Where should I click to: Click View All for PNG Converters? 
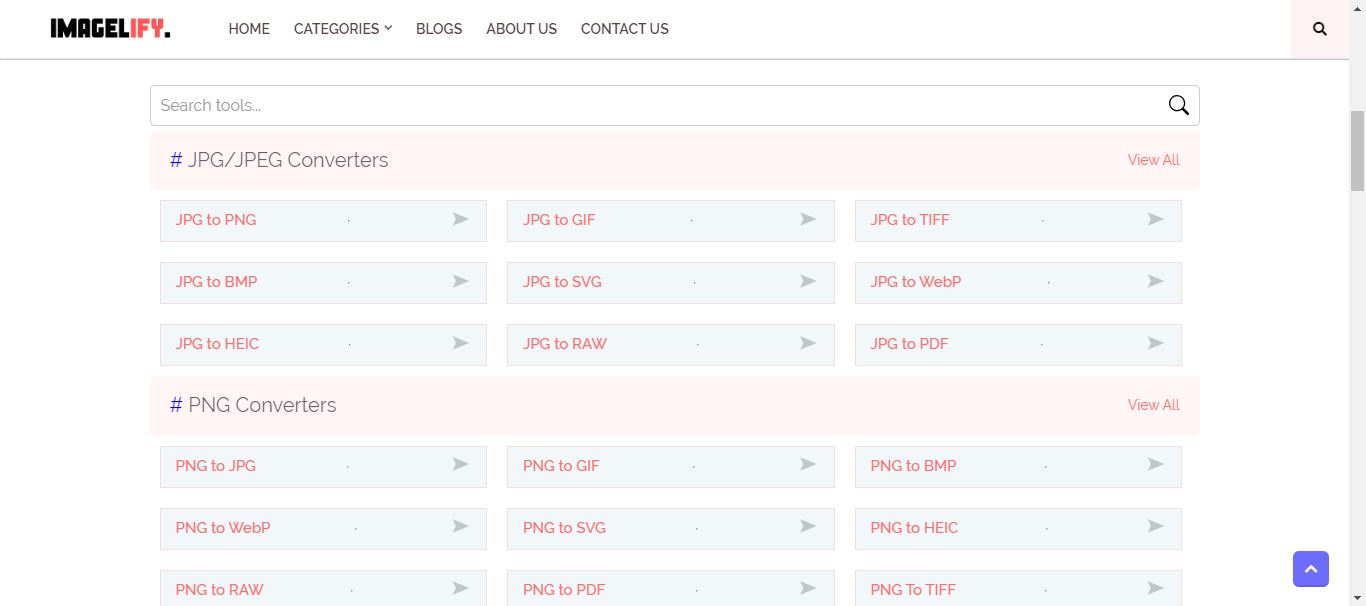(x=1153, y=404)
